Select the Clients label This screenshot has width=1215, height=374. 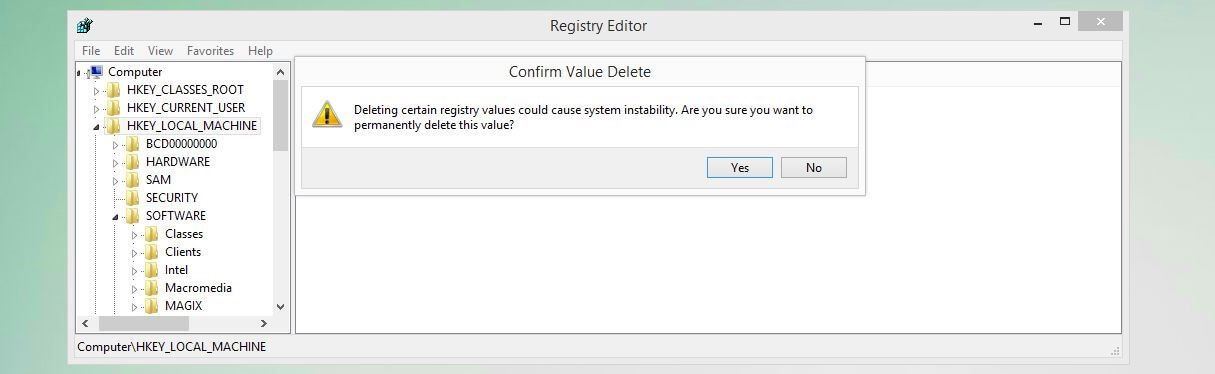(x=183, y=252)
